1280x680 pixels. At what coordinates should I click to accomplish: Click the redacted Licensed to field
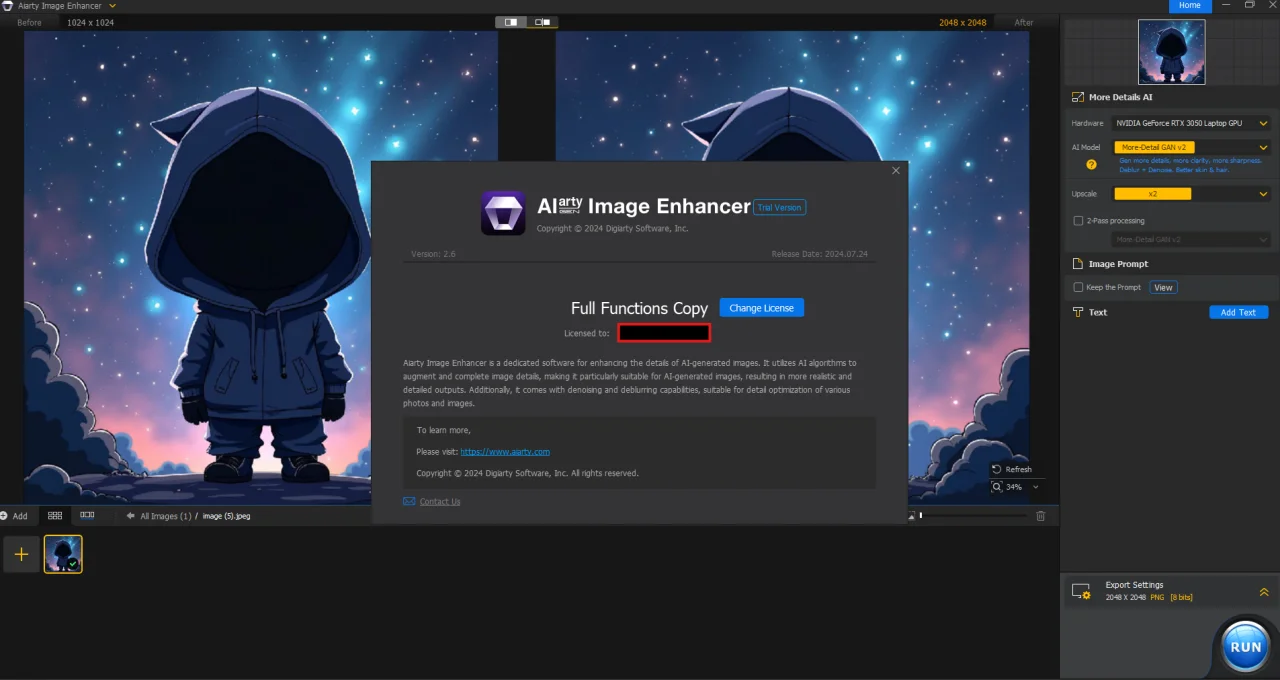(664, 333)
